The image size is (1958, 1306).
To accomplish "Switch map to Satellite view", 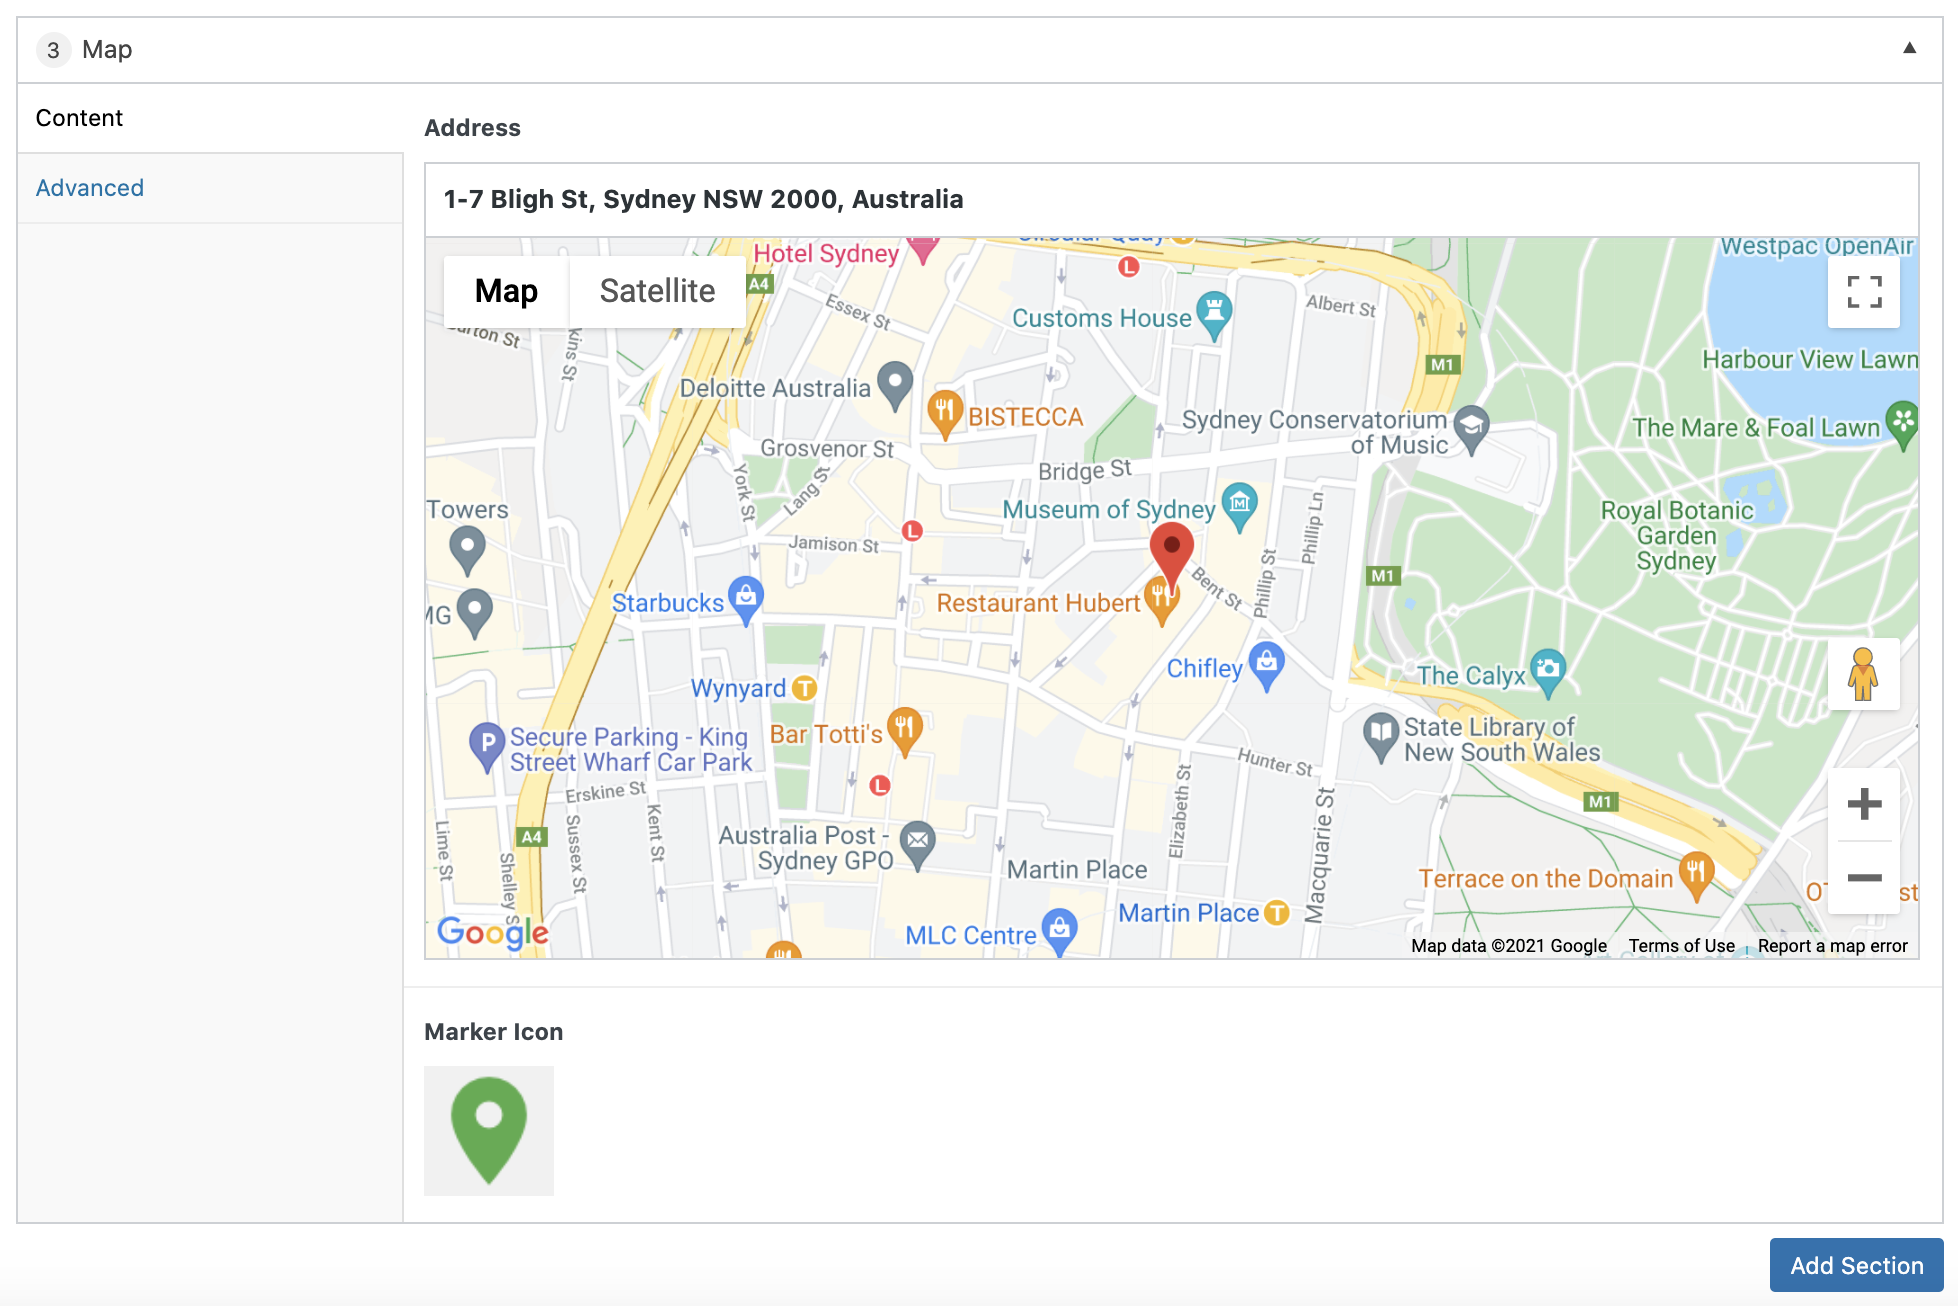I will 657,291.
